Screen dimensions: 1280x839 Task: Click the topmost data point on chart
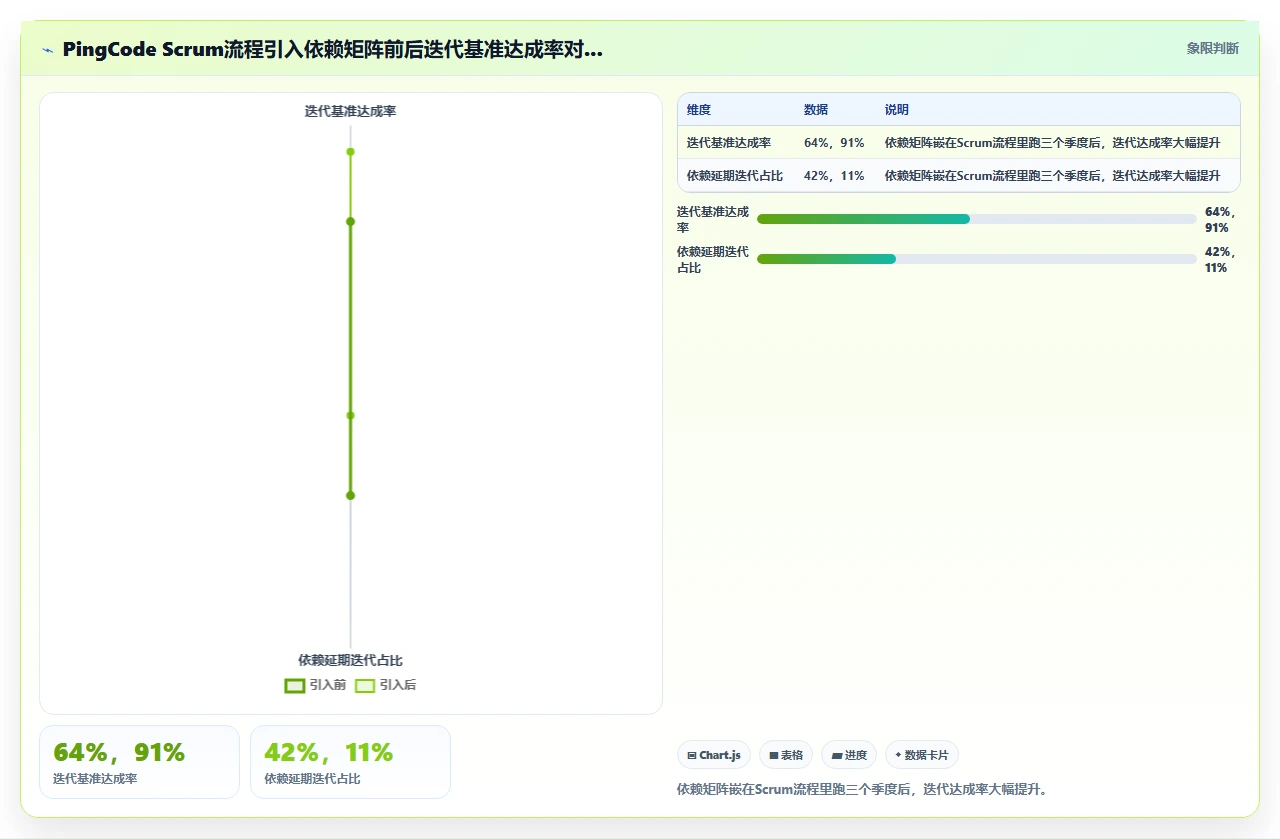tap(350, 152)
